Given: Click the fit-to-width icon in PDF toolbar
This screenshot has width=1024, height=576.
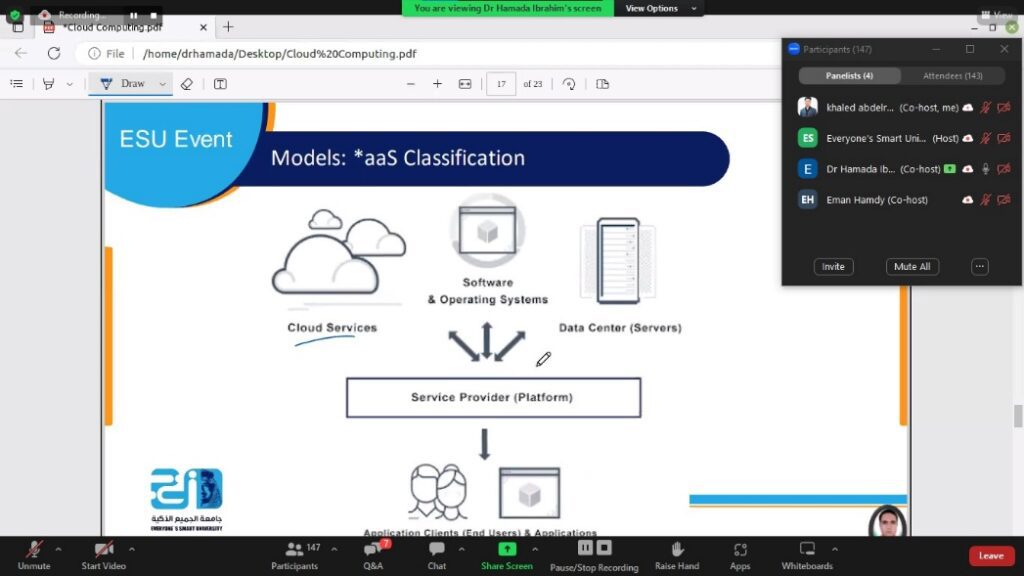Looking at the screenshot, I should [465, 84].
